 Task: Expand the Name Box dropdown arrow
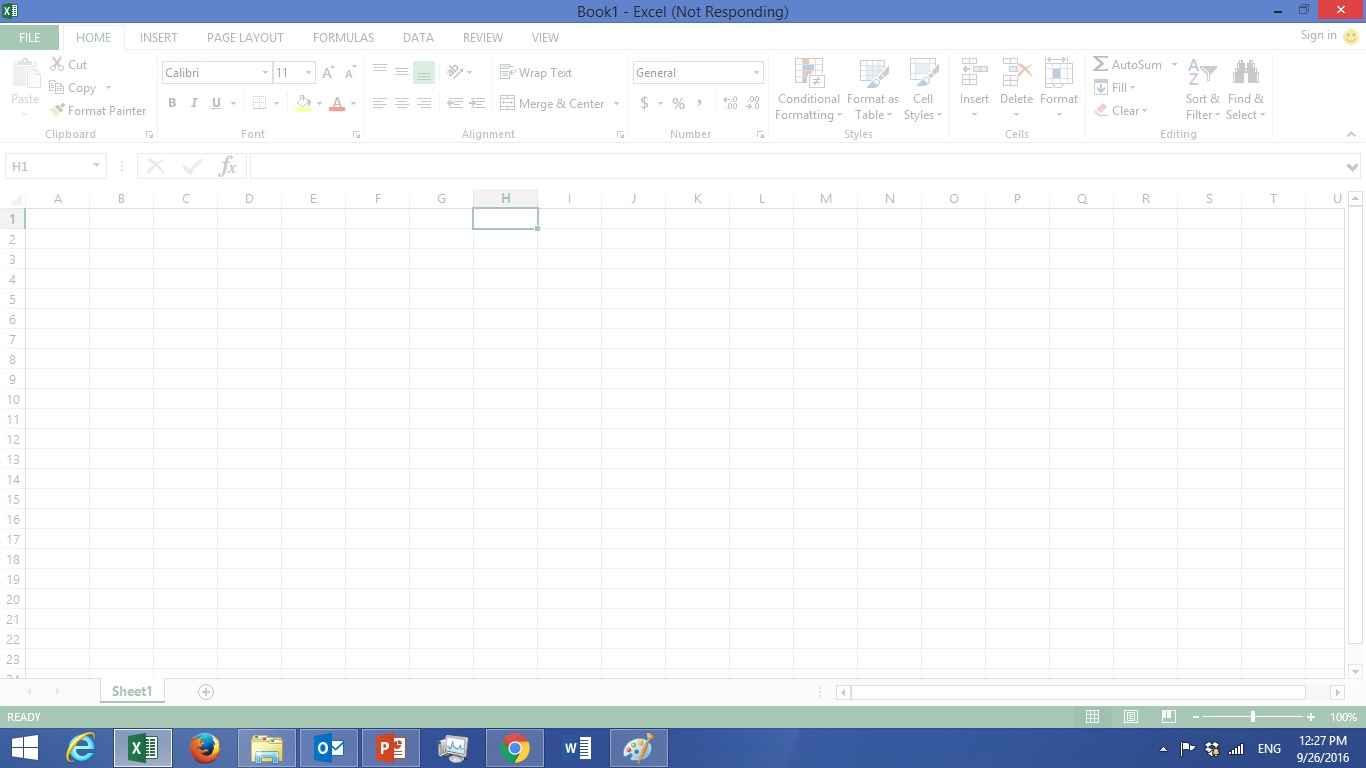(x=96, y=166)
